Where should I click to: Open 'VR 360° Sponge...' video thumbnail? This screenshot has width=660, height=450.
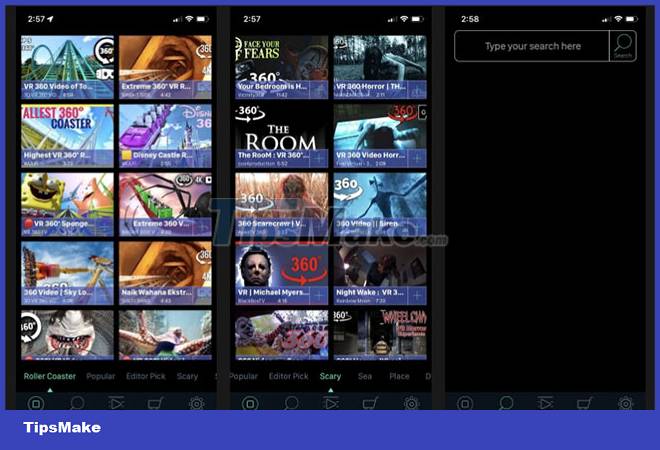(x=67, y=205)
